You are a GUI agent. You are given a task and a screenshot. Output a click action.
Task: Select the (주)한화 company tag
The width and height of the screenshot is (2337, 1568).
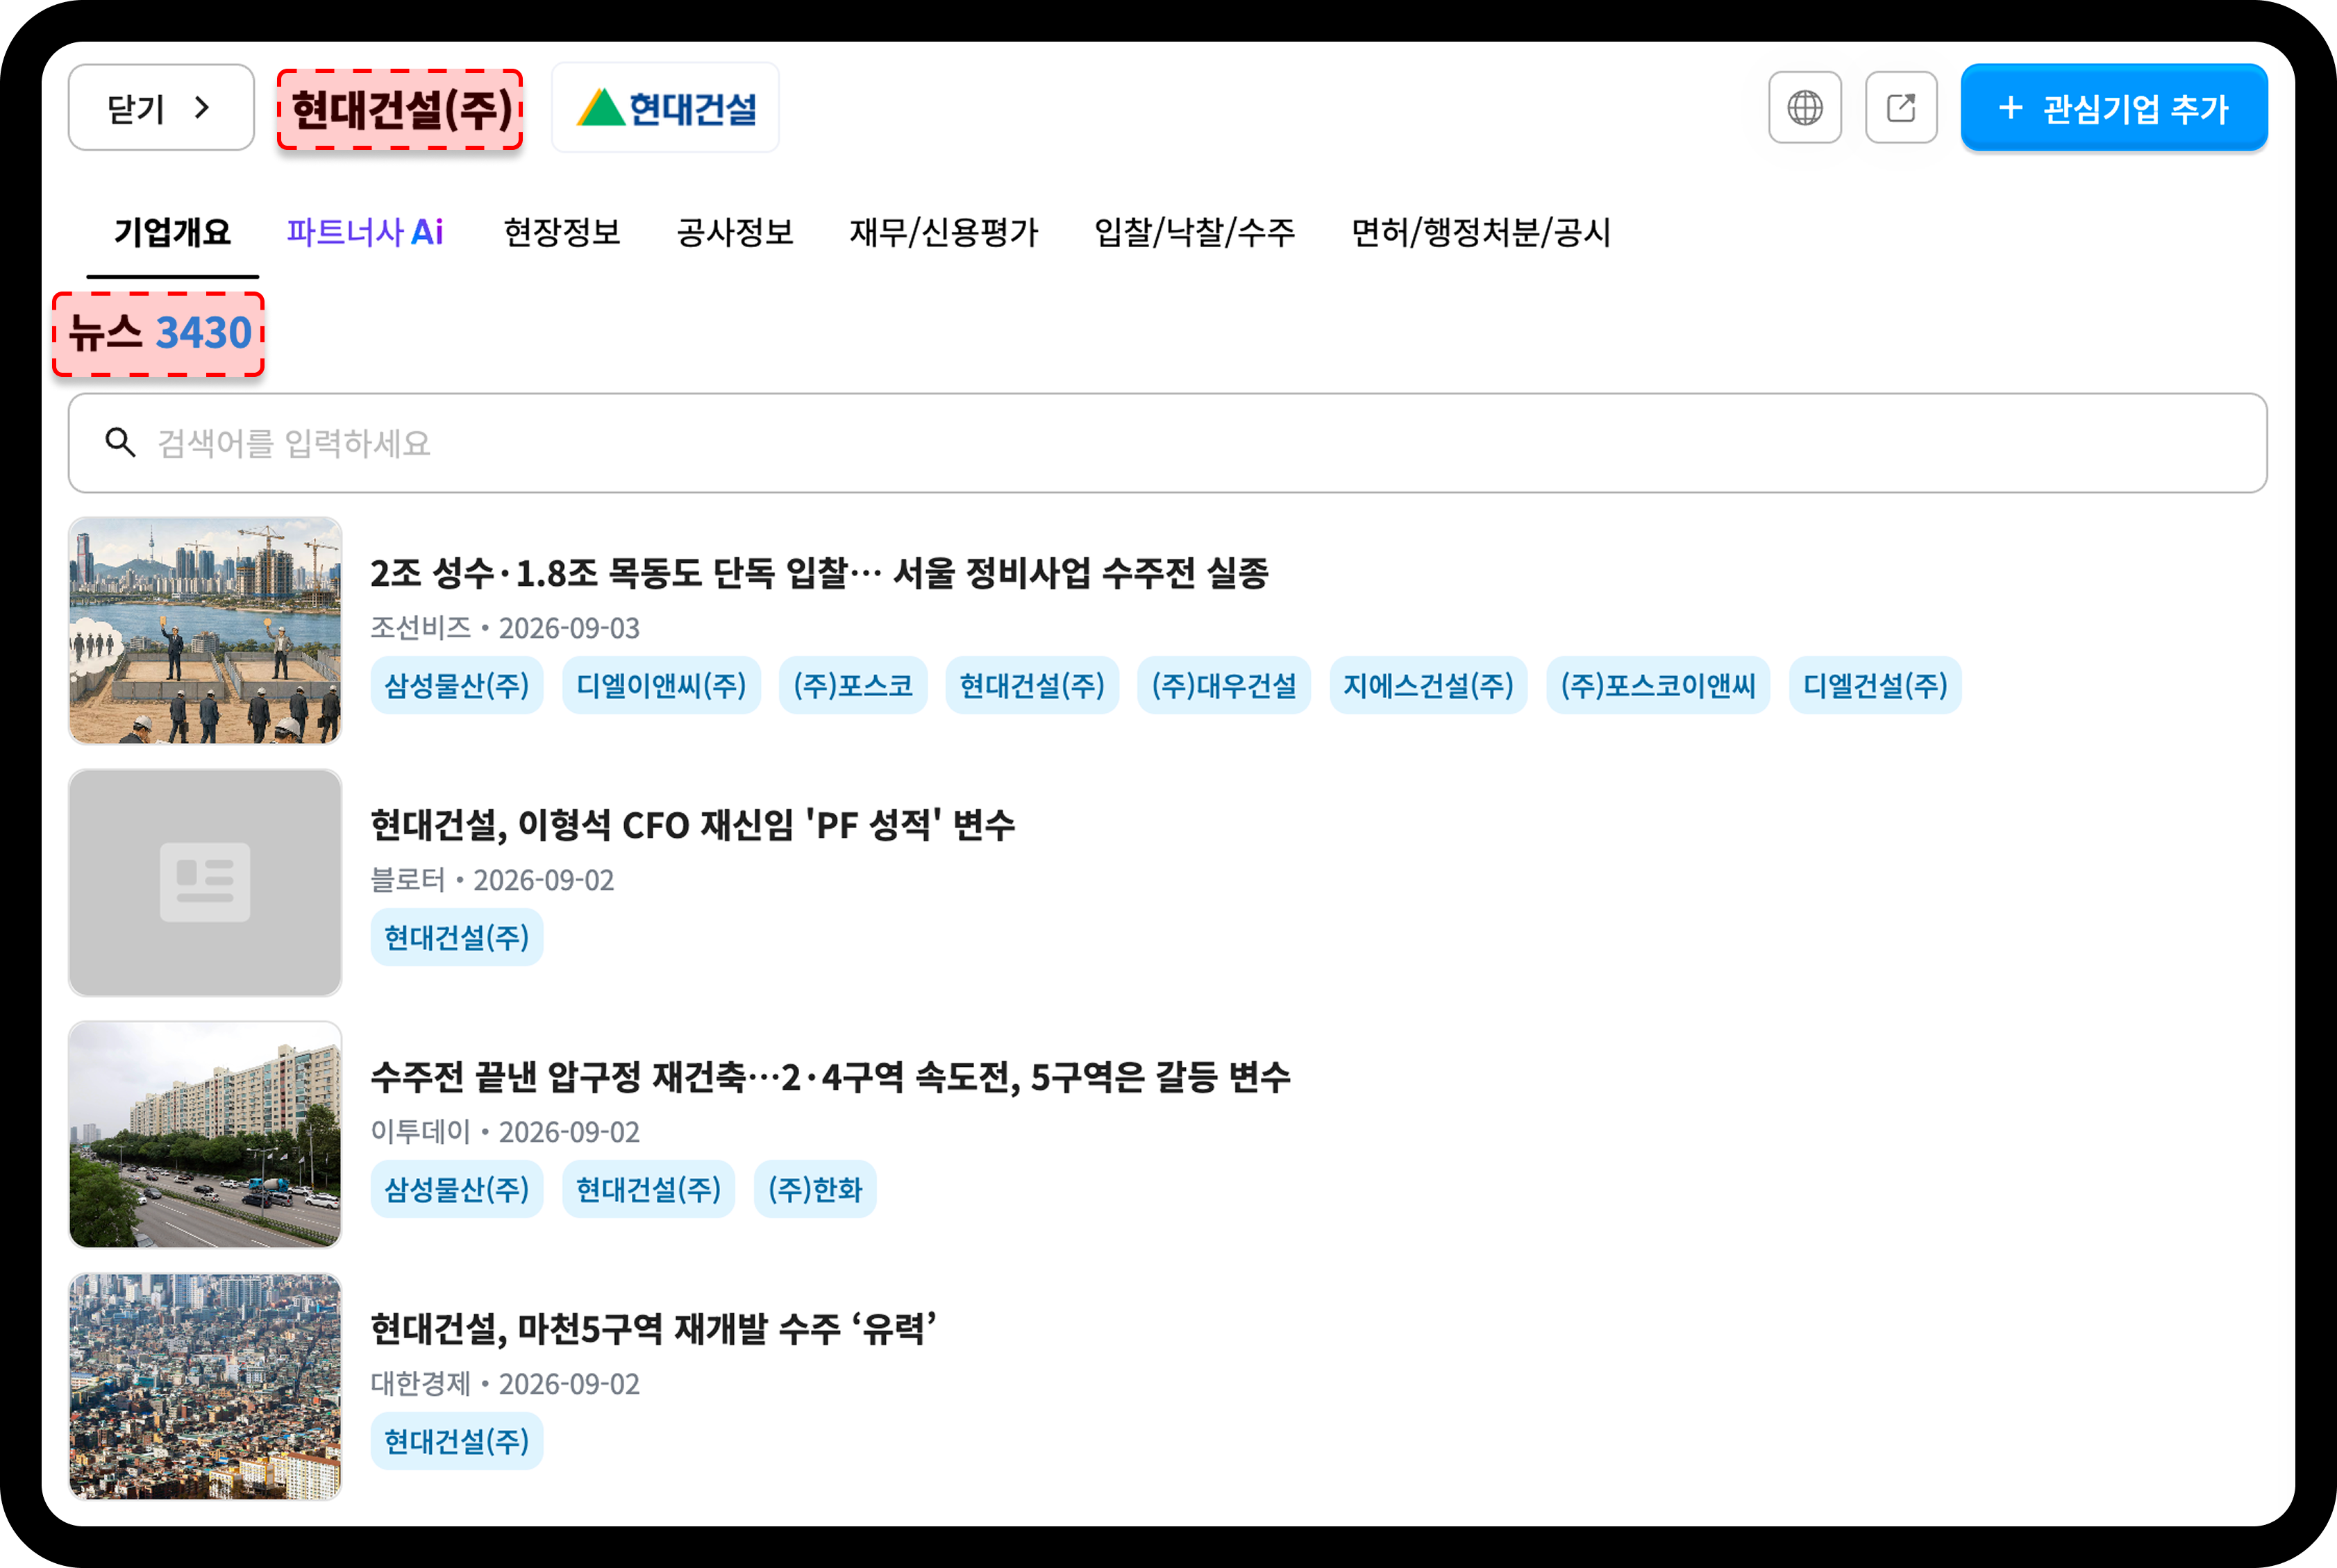pos(815,1190)
